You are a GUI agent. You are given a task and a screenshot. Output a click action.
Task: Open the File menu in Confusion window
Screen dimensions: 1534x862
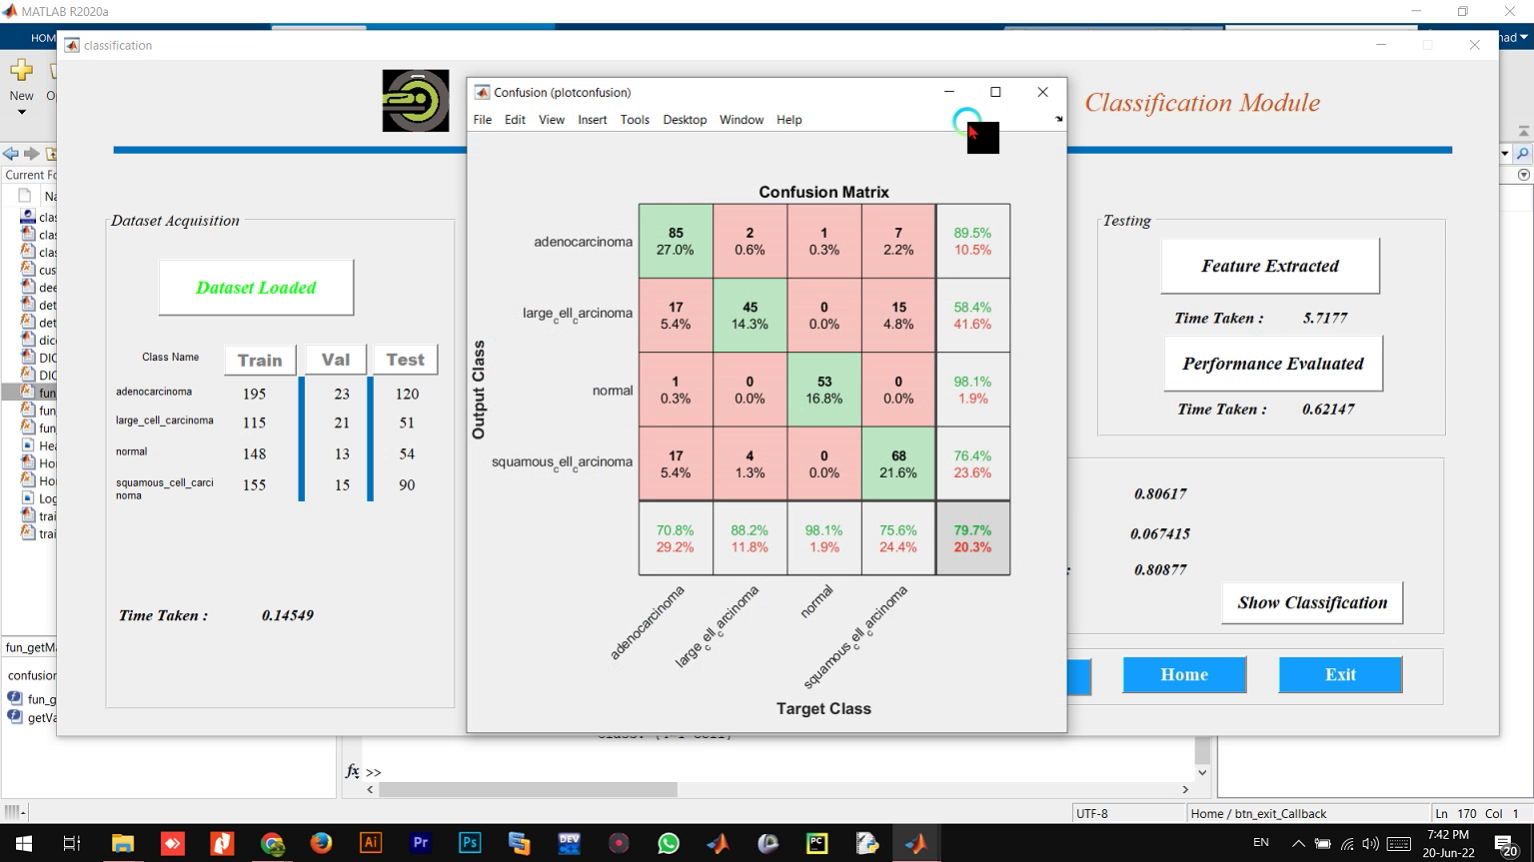(x=482, y=120)
